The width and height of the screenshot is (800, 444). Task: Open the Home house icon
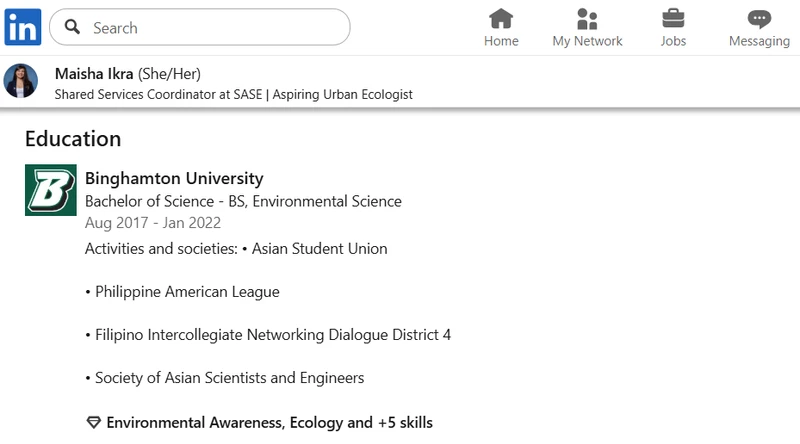501,19
